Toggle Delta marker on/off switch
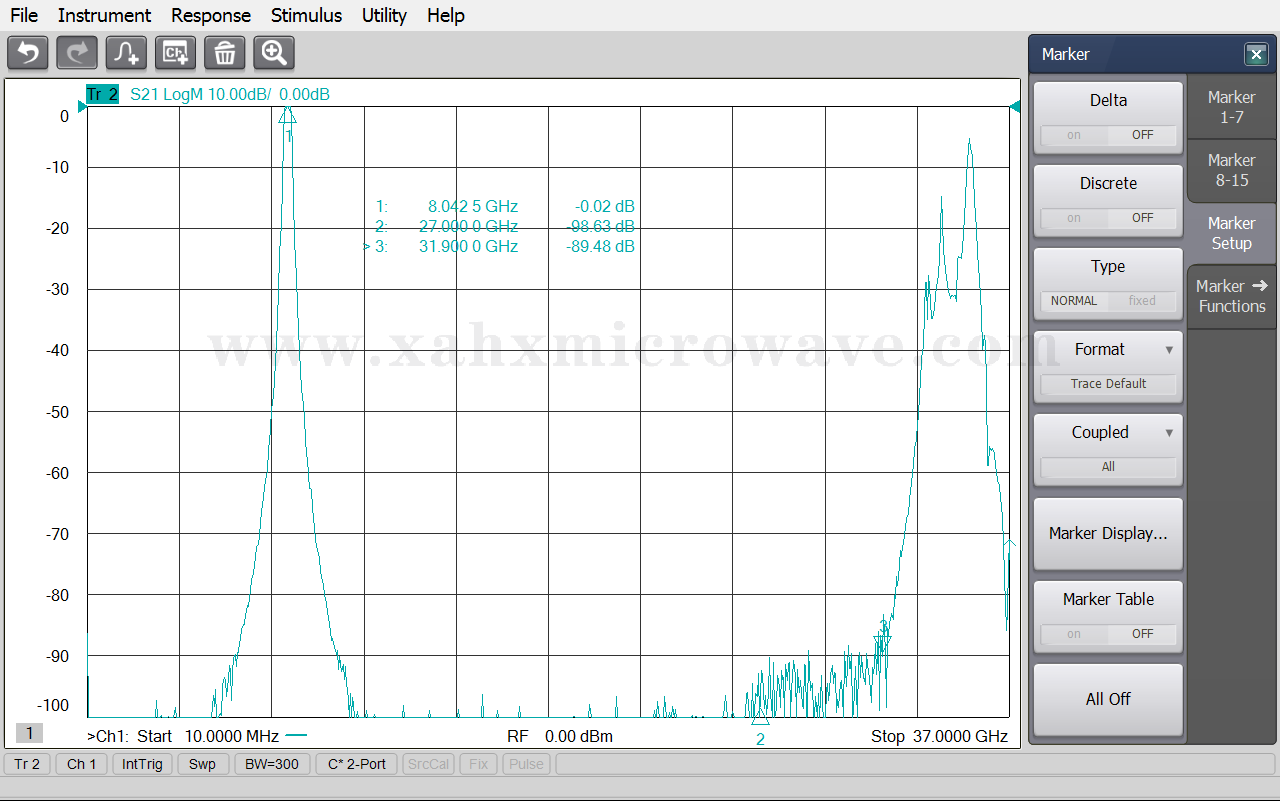The height and width of the screenshot is (801, 1280). (x=1108, y=135)
